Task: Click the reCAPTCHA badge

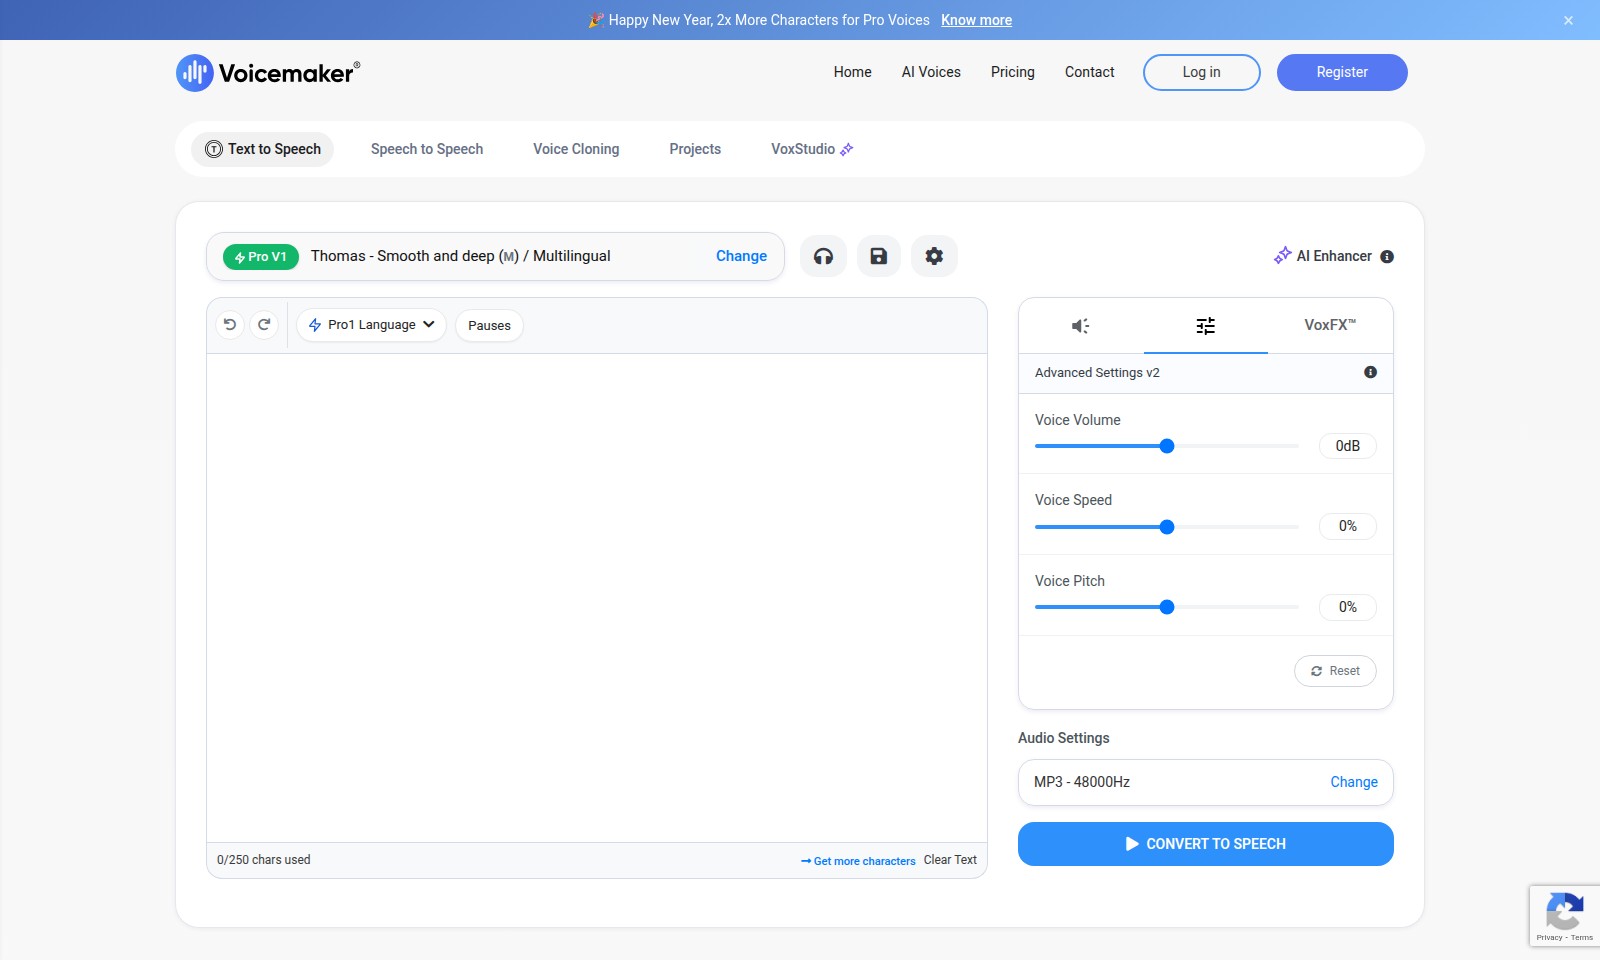Action: (1564, 915)
